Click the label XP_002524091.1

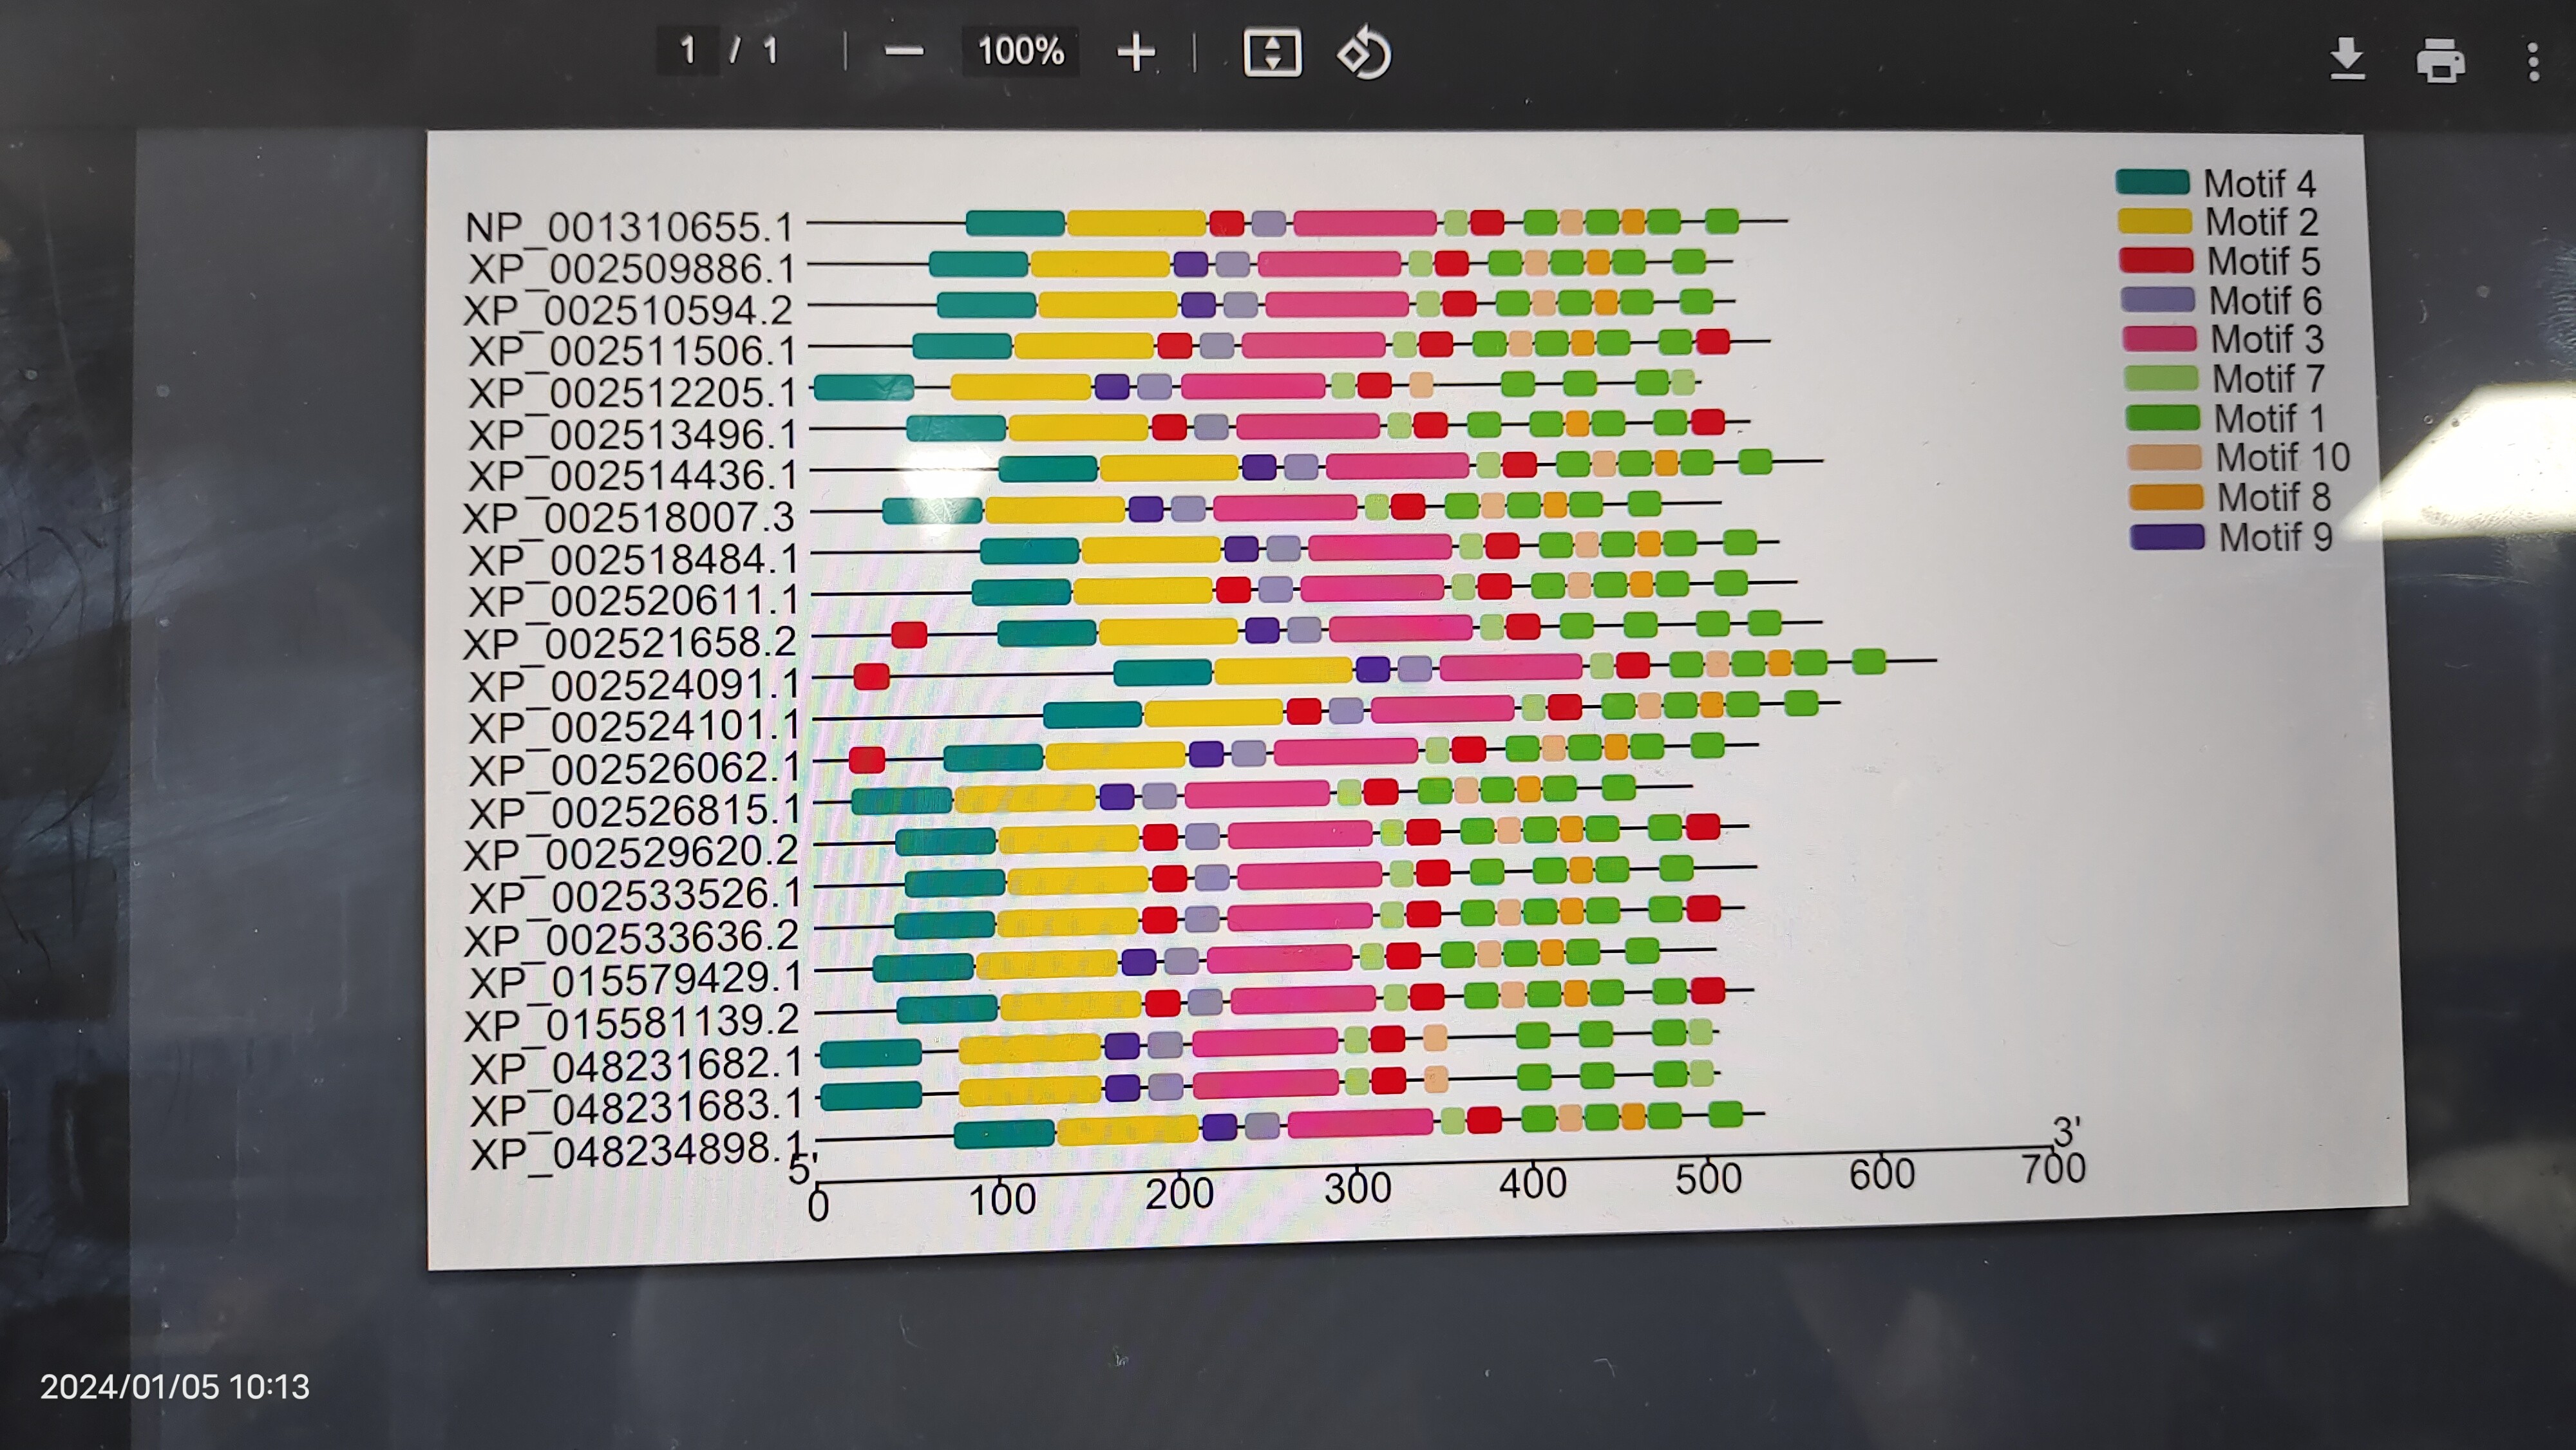pos(634,686)
